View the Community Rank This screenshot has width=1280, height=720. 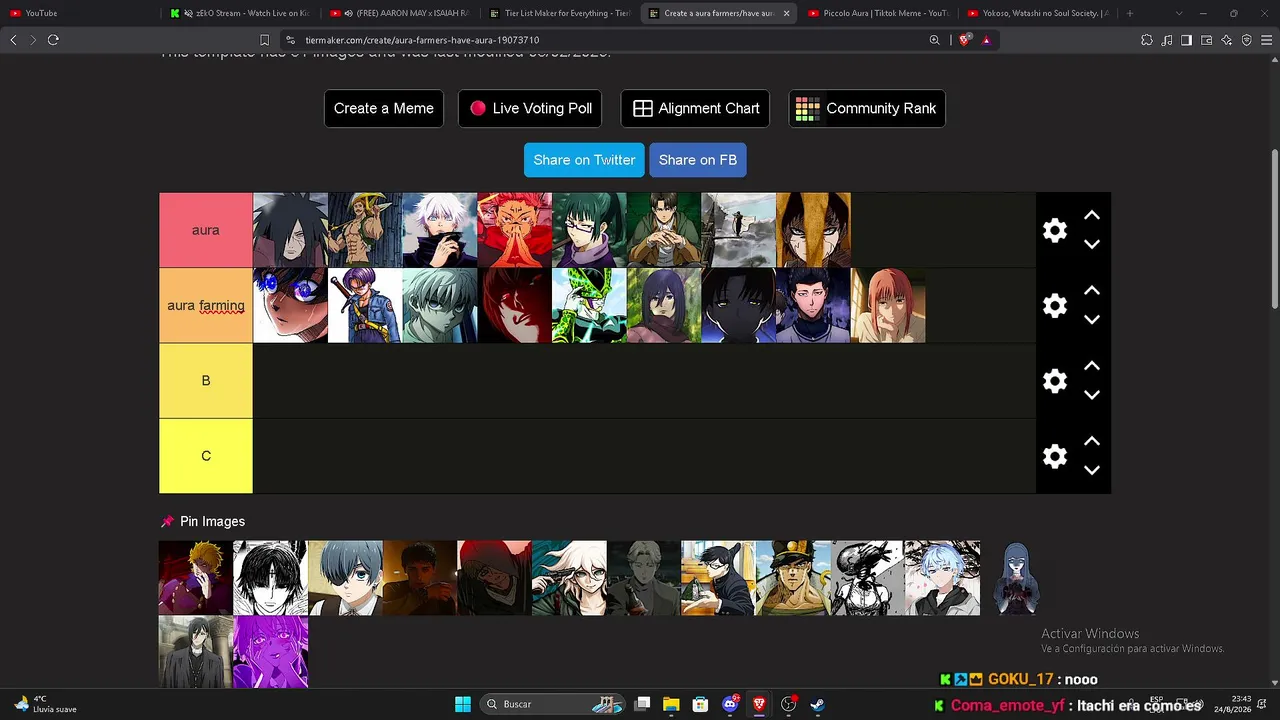coord(867,108)
